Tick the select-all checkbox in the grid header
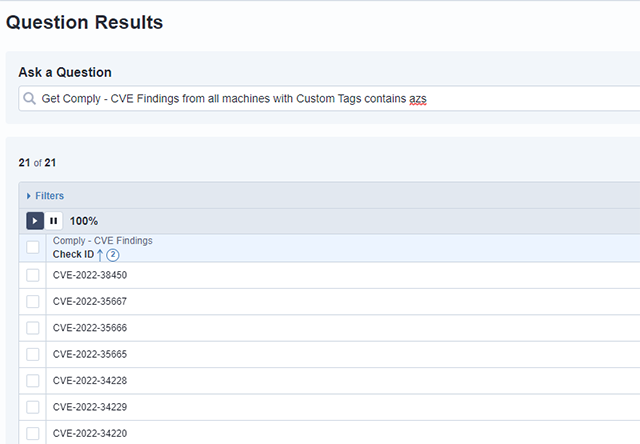The image size is (640, 444). click(33, 248)
